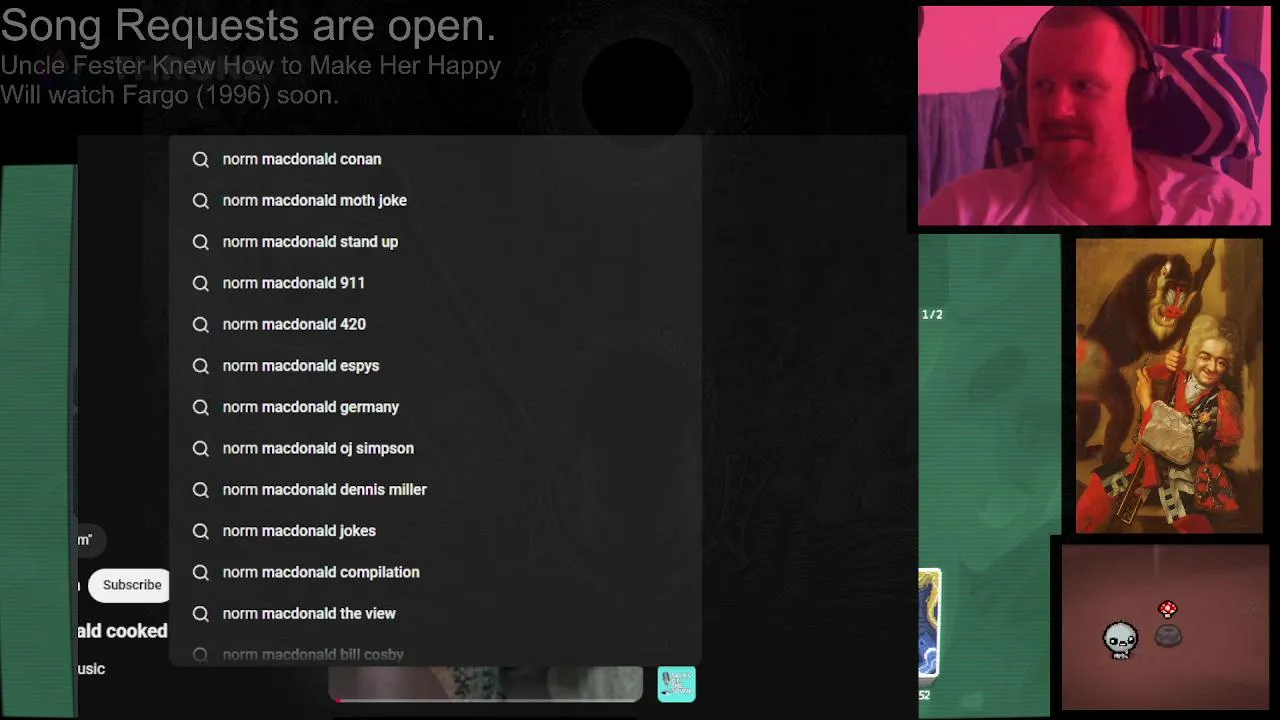The image size is (1280, 720).
Task: Click the "Song Requests are open." headline
Action: click(x=248, y=25)
